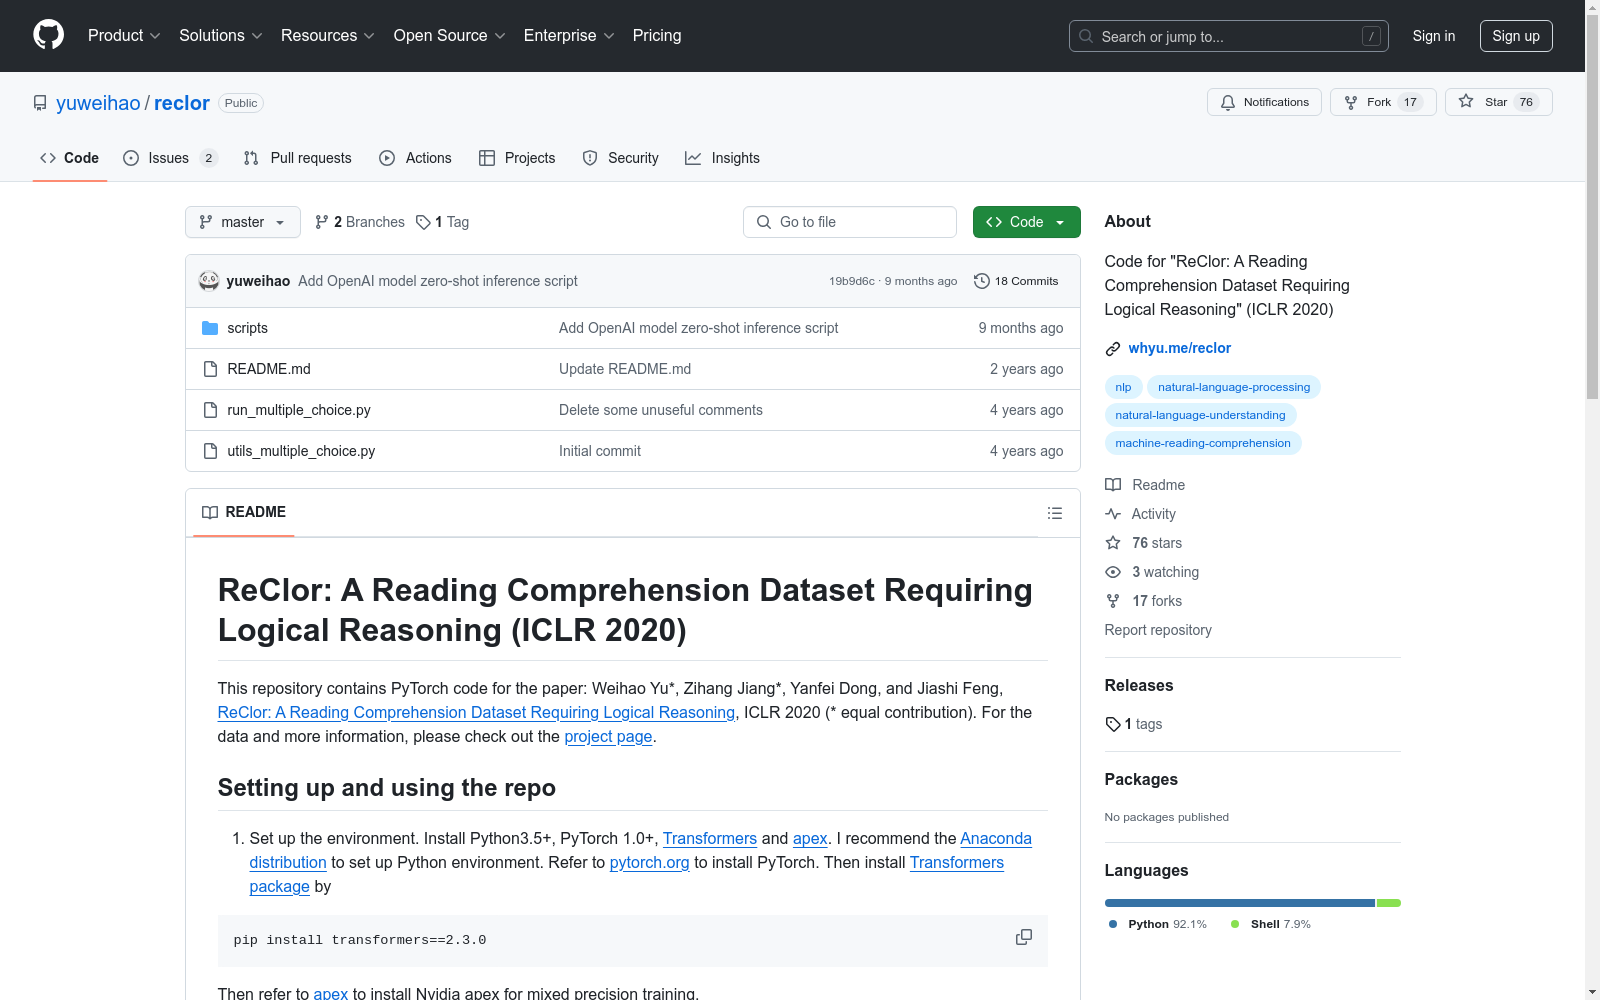The height and width of the screenshot is (1000, 1600).
Task: Open the master branch selector
Action: point(243,222)
